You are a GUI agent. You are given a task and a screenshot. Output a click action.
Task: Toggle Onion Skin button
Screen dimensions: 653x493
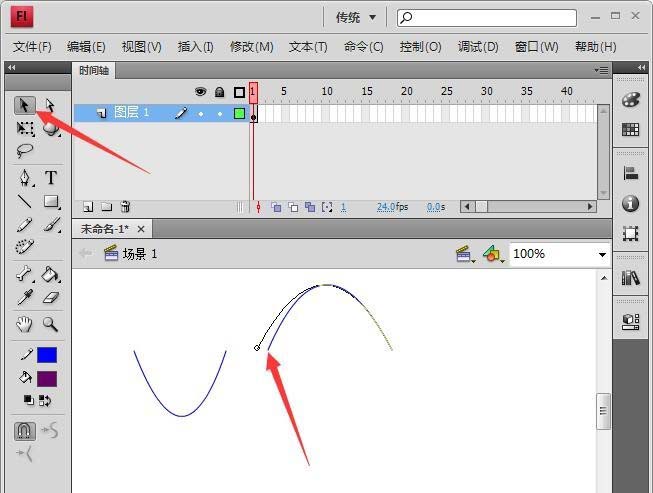[x=276, y=207]
